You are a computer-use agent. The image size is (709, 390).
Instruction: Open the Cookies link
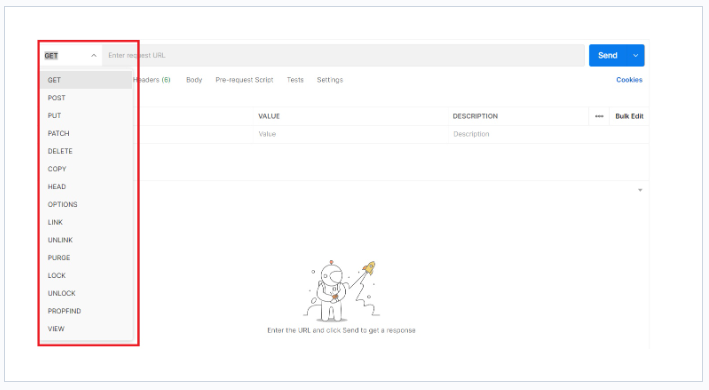[x=629, y=80]
